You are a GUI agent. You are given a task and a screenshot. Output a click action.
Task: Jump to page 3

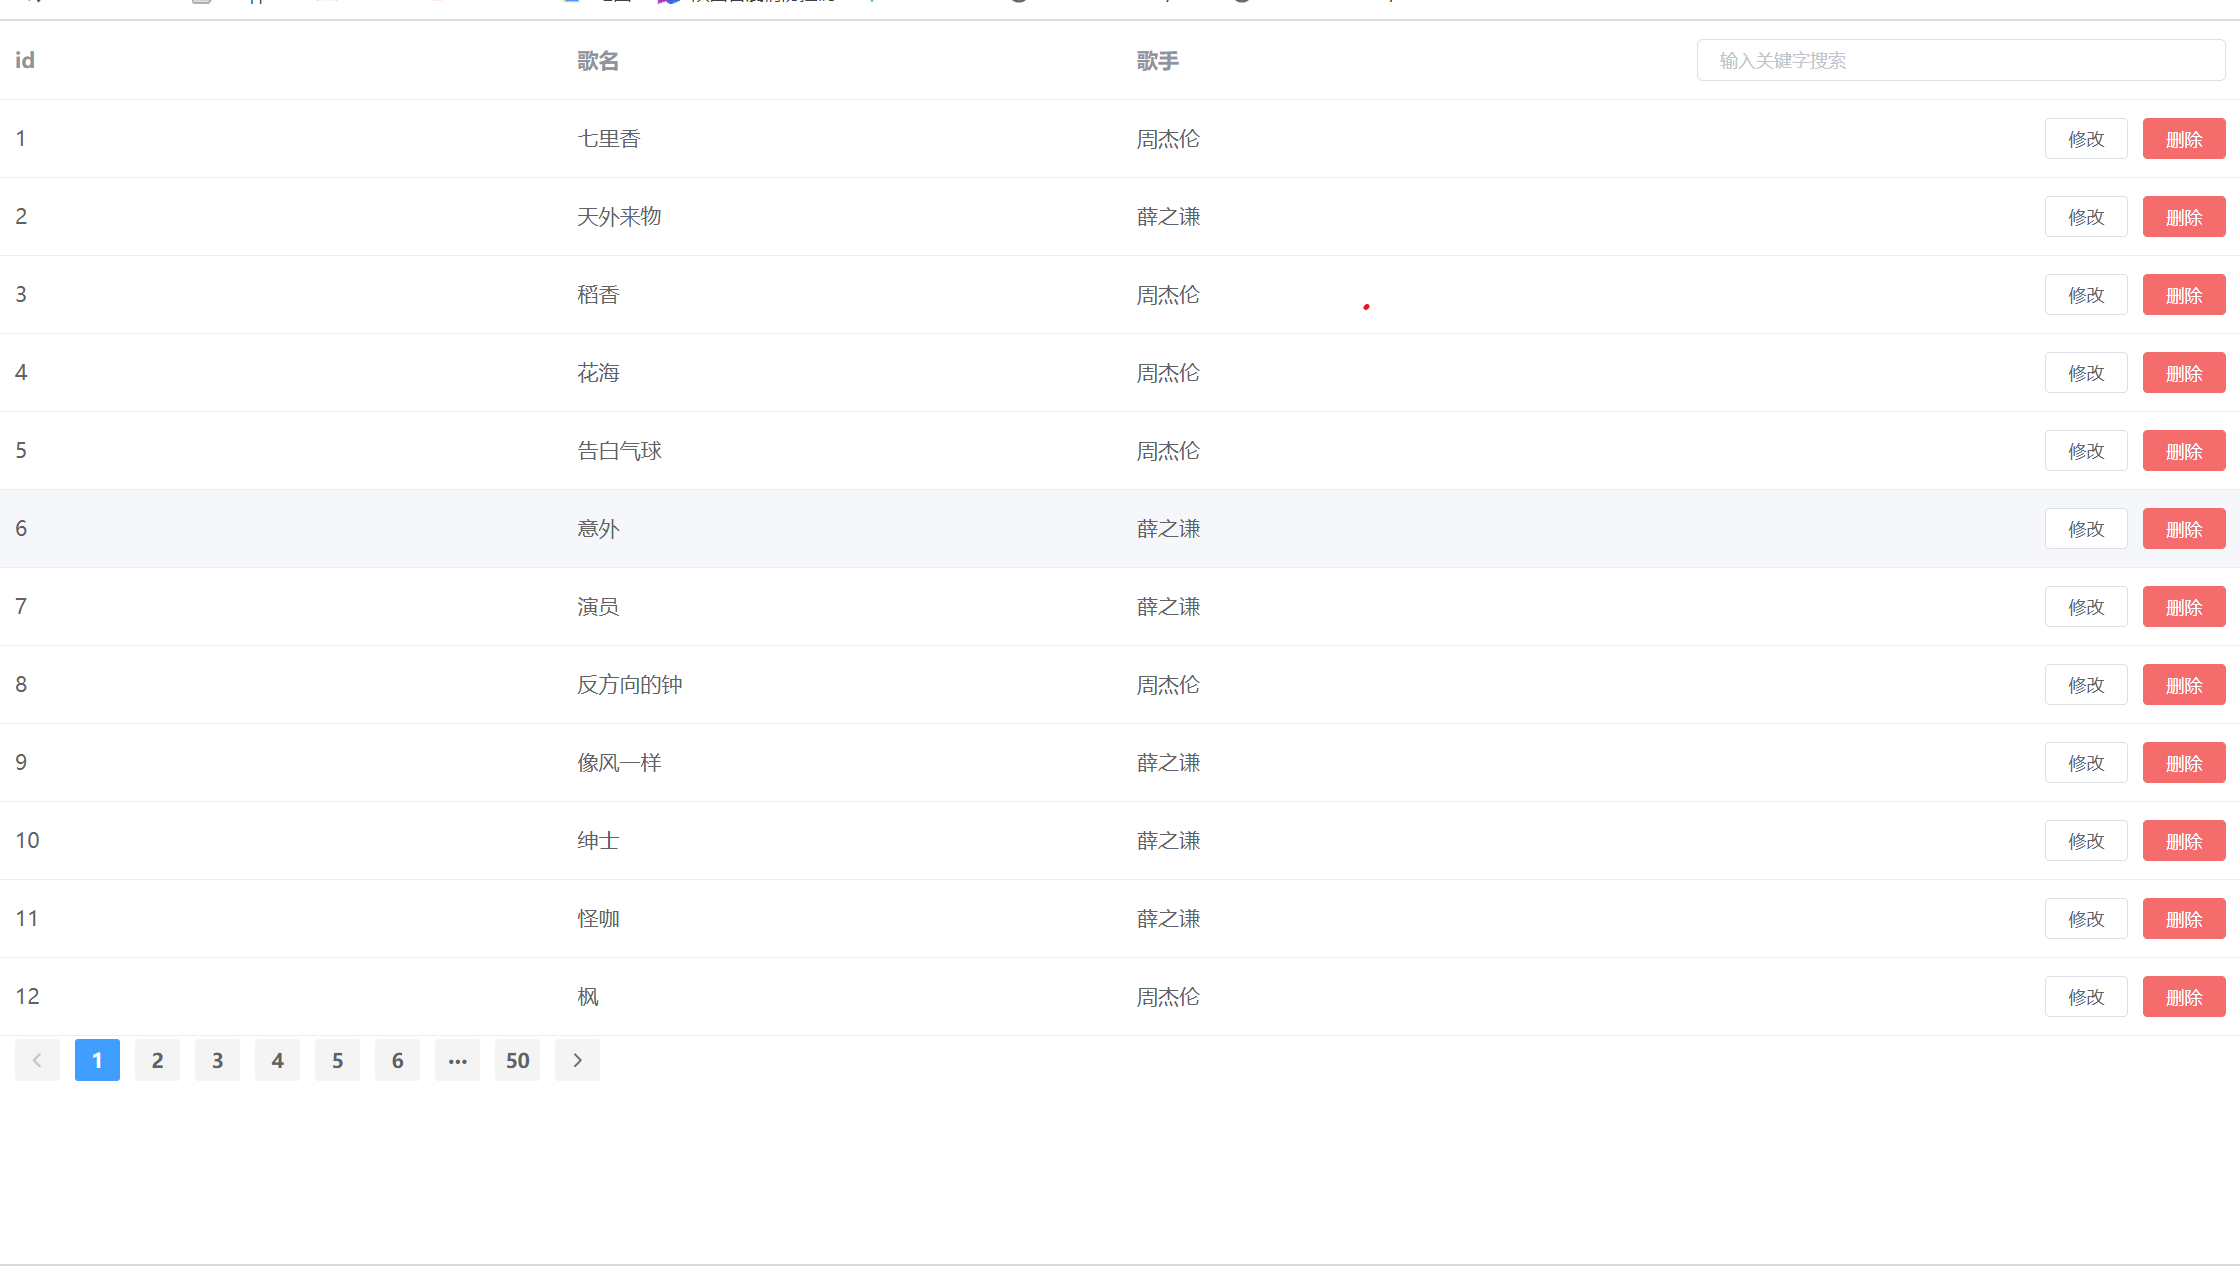click(217, 1060)
